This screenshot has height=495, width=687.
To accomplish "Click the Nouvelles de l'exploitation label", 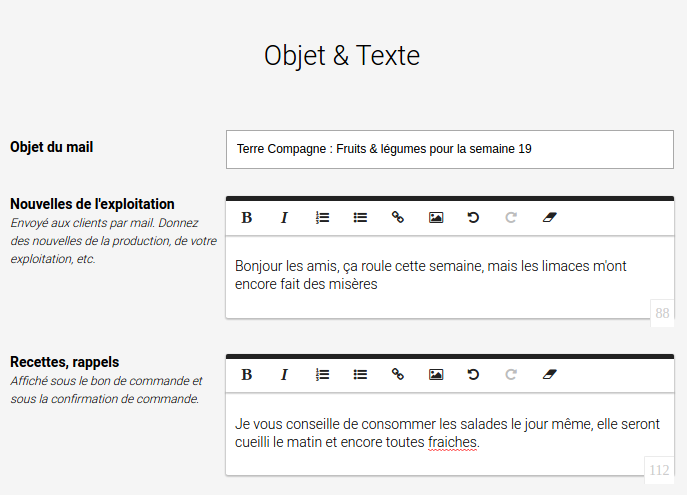I will click(92, 204).
